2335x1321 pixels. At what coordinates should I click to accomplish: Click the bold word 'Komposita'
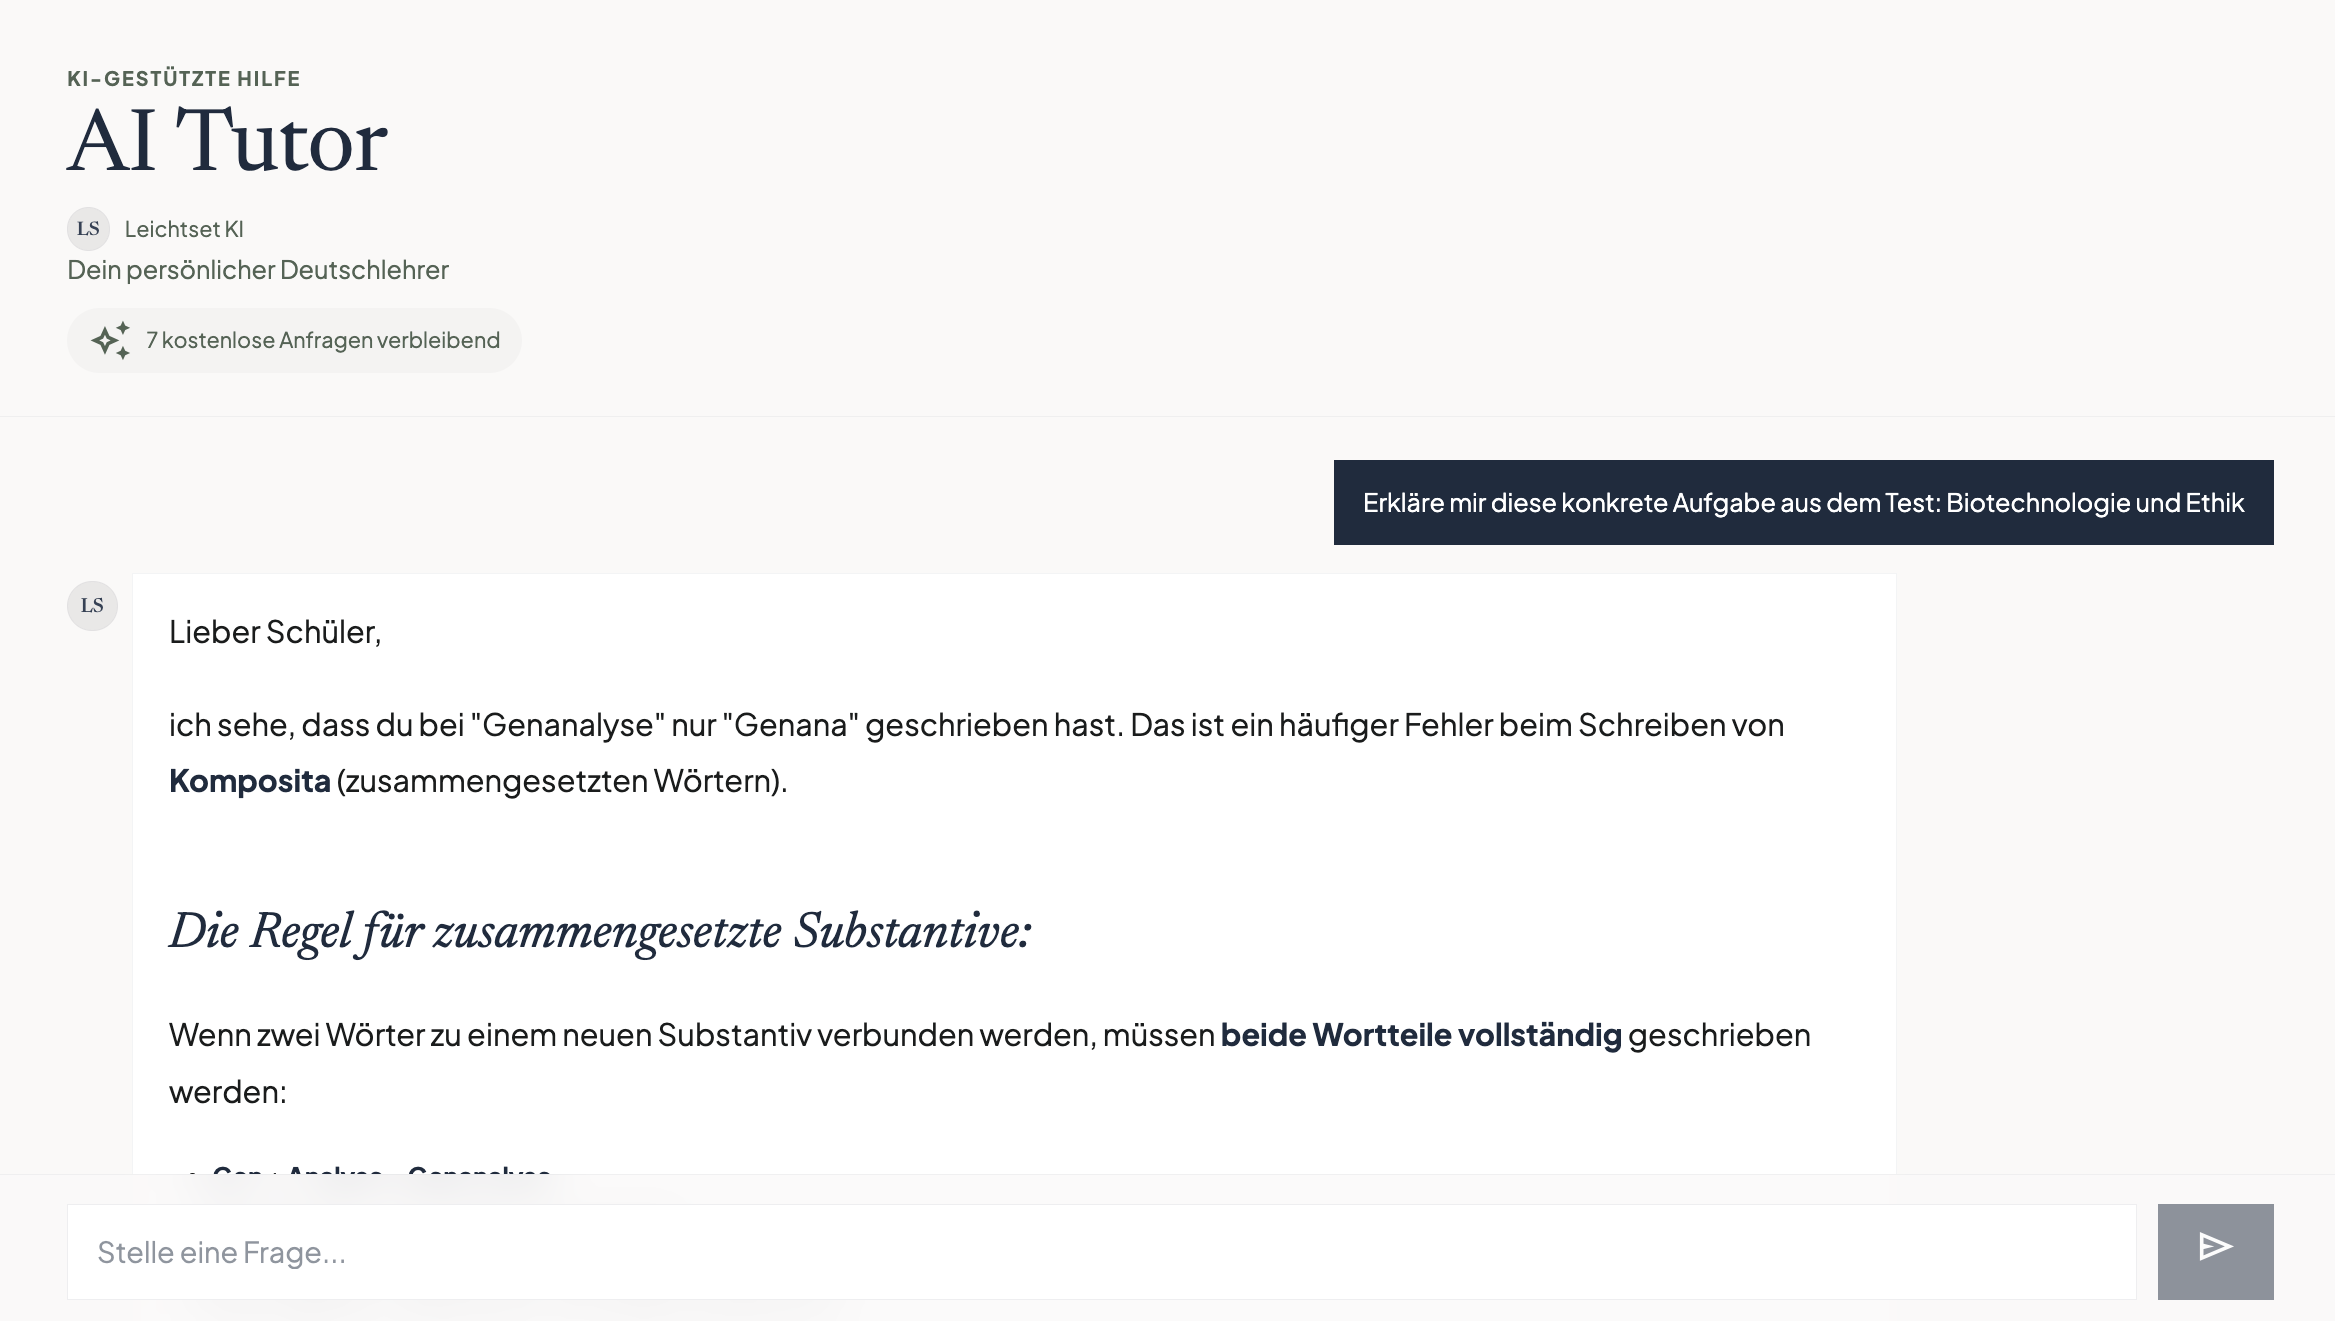tap(250, 780)
